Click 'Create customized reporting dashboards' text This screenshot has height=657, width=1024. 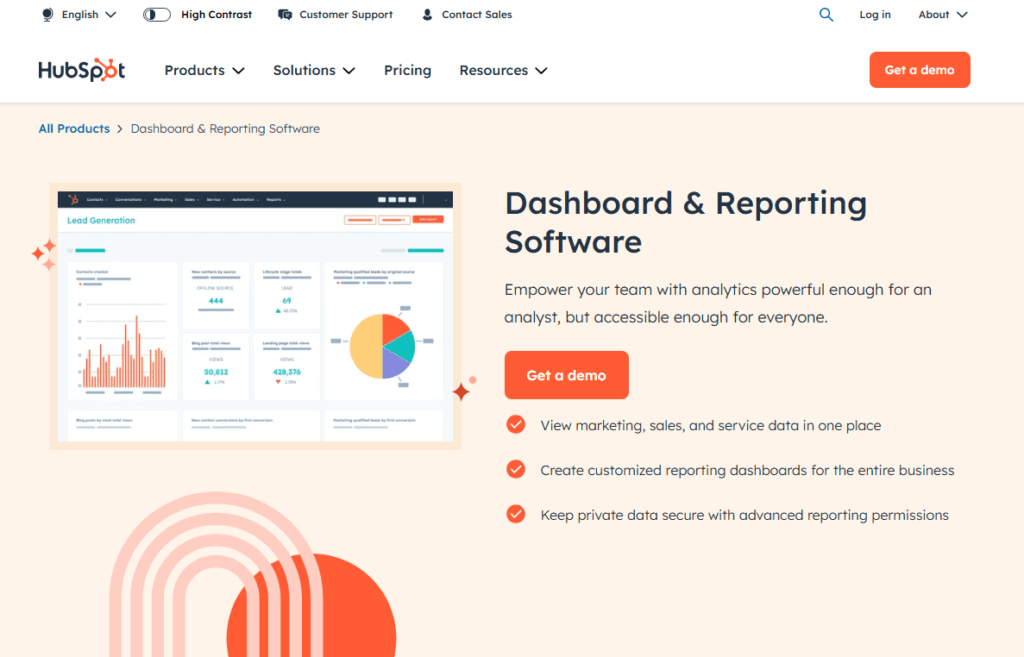point(747,470)
